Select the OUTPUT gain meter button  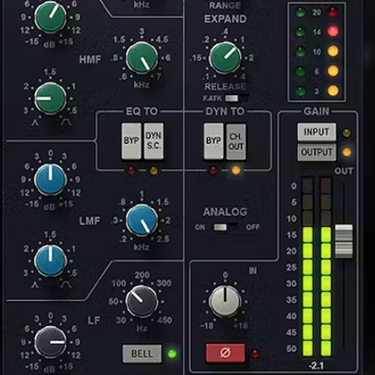pyautogui.click(x=317, y=152)
